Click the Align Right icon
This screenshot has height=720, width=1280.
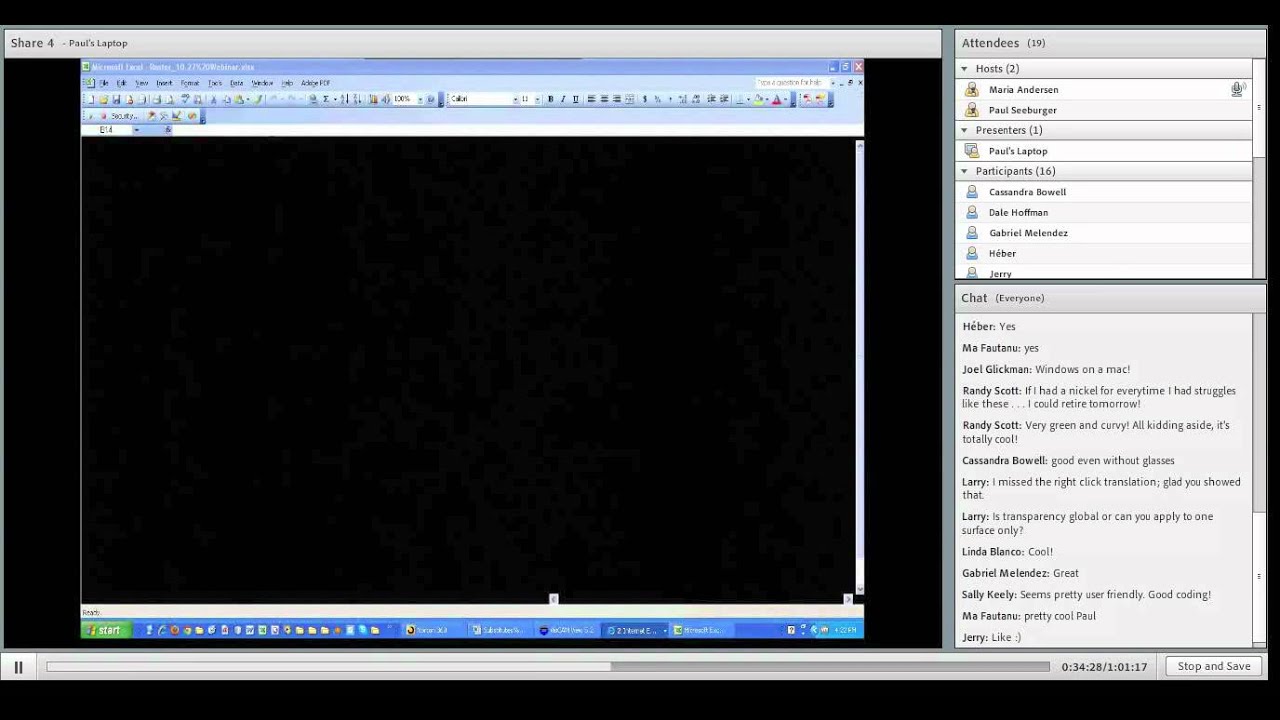click(x=617, y=99)
